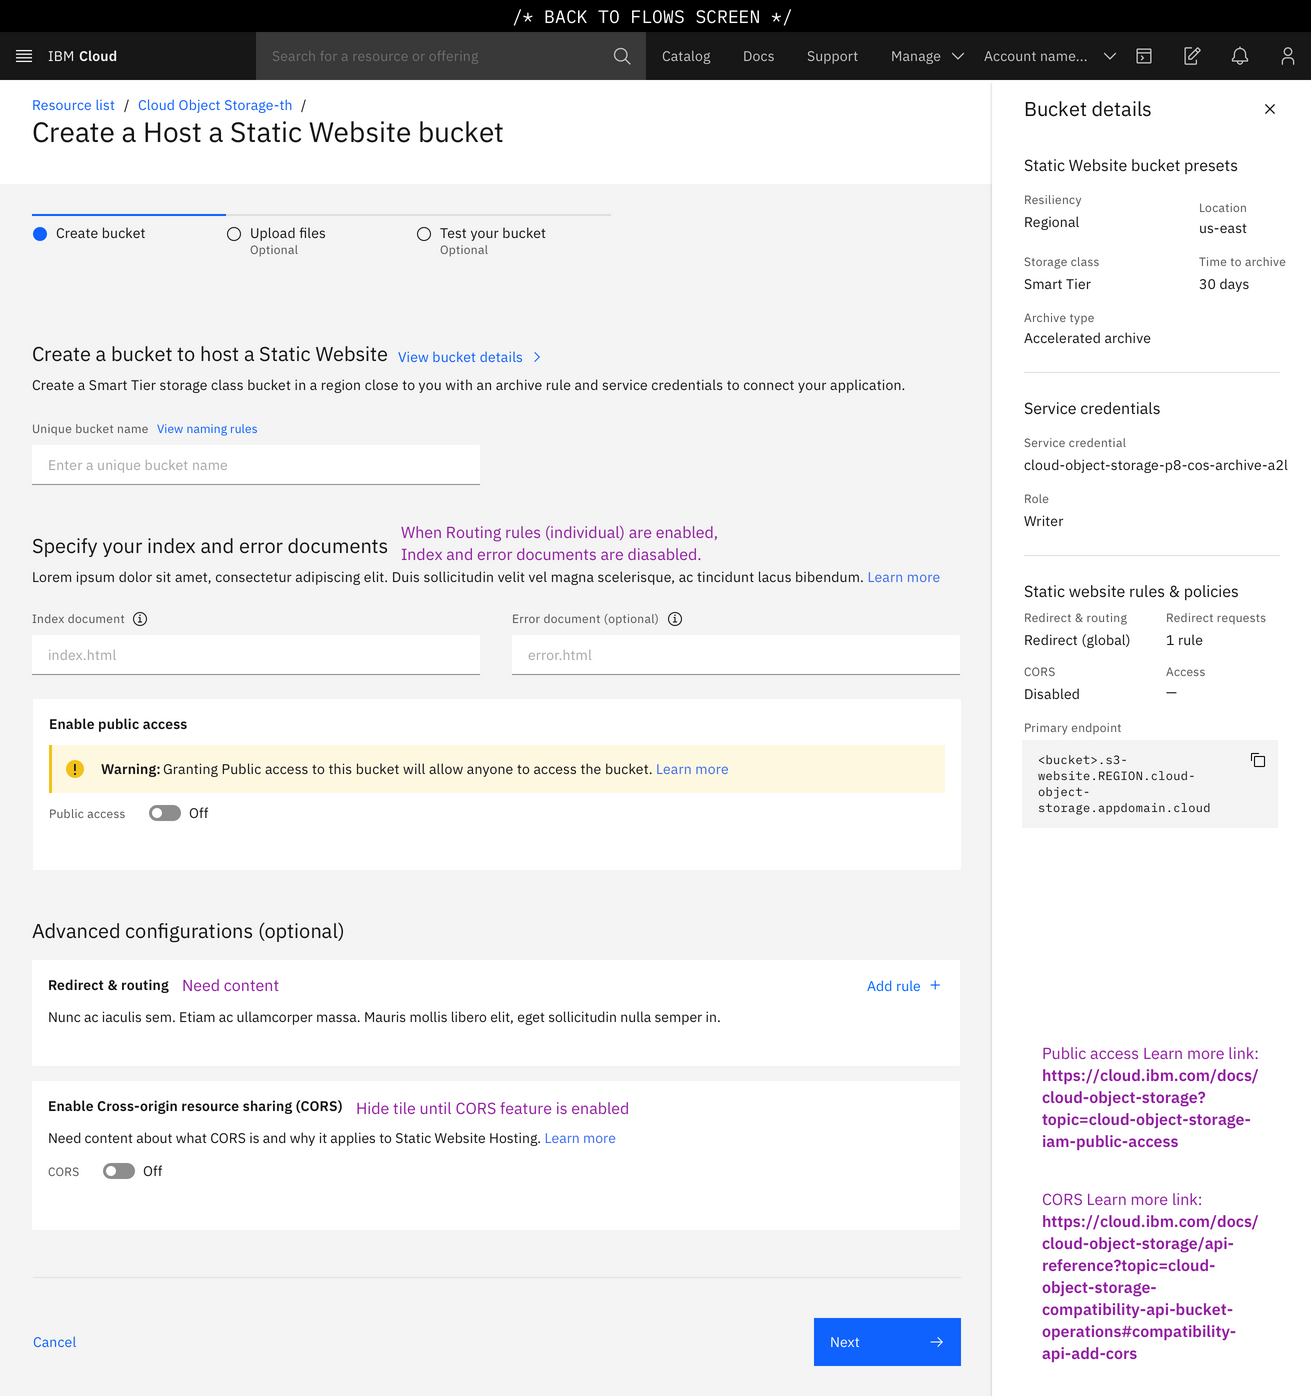Click the Add rule button
1311x1396 pixels.
904,986
